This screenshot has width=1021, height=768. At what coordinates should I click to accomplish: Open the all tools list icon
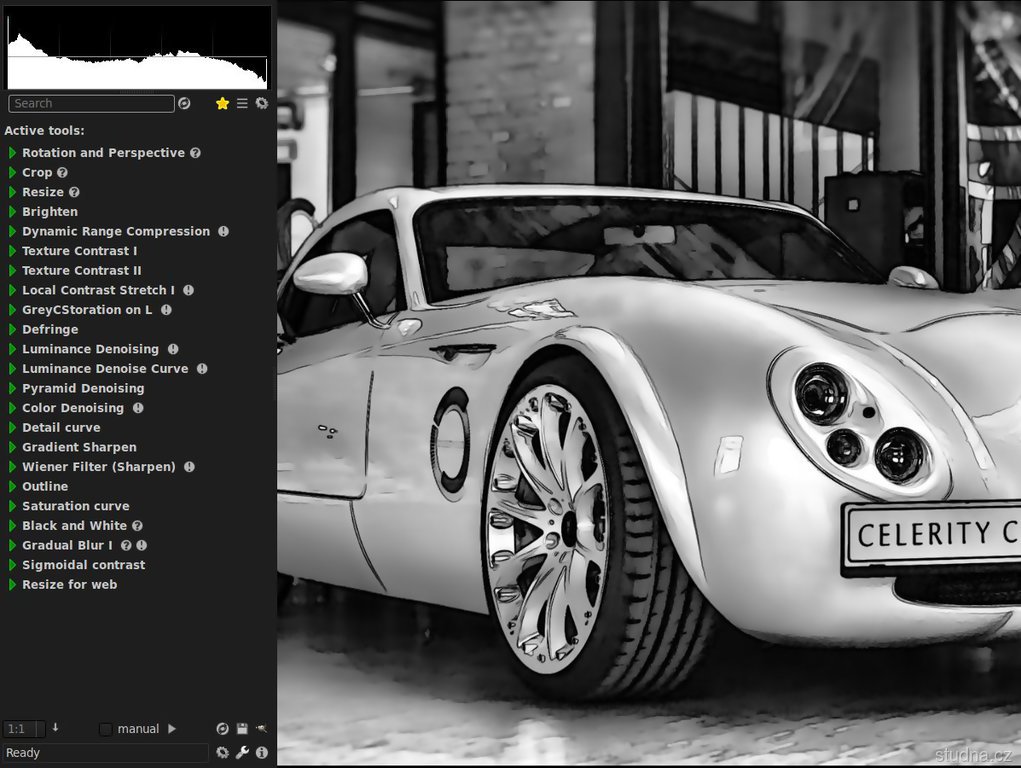pyautogui.click(x=242, y=103)
